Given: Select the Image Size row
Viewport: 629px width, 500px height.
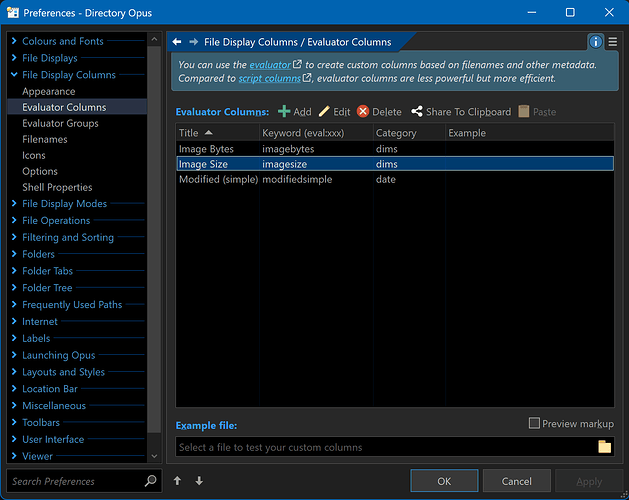Looking at the screenshot, I should [395, 164].
